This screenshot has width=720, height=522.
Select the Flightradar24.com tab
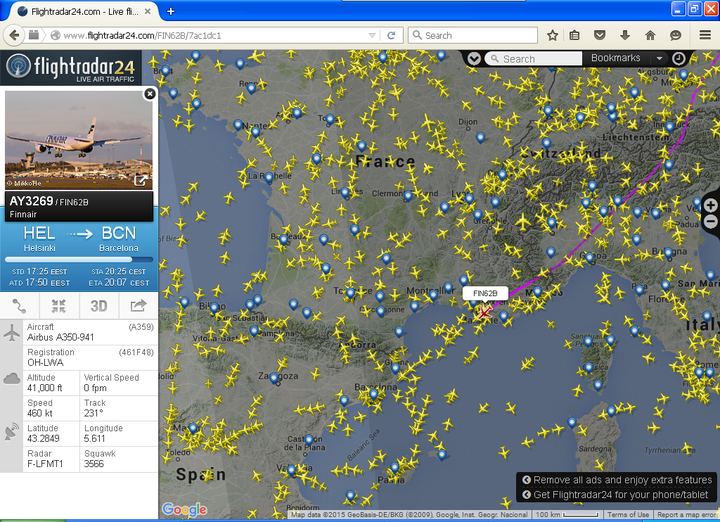click(84, 11)
